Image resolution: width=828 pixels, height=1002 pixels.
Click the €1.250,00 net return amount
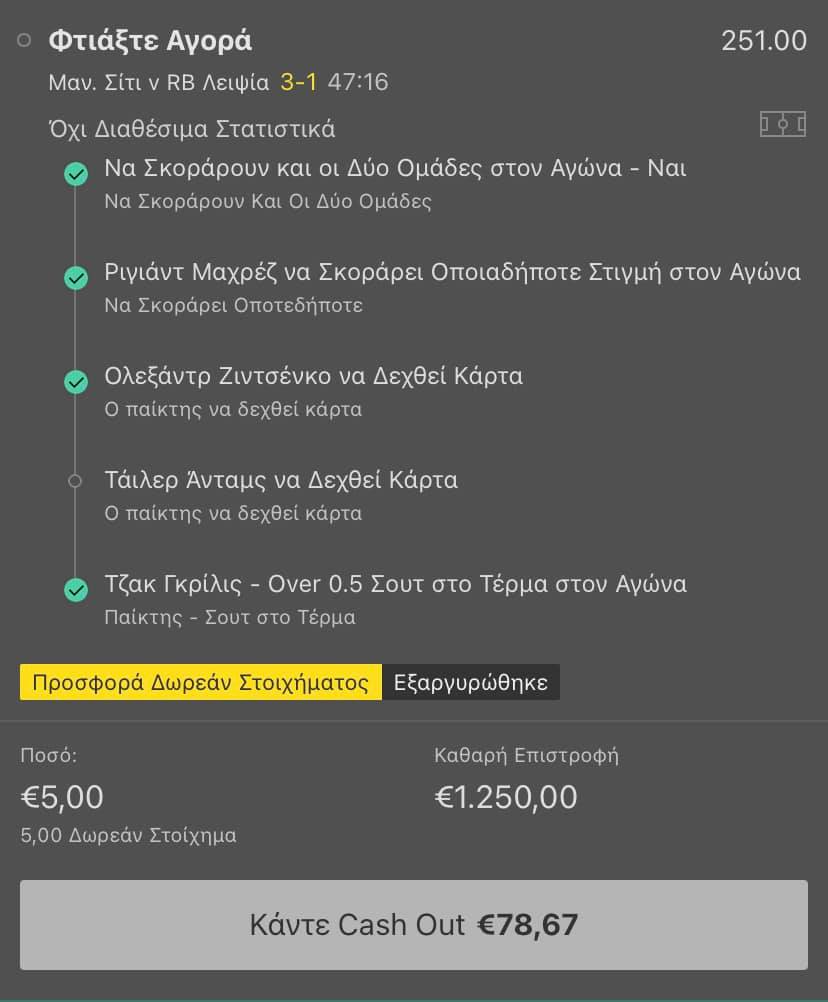click(x=506, y=797)
